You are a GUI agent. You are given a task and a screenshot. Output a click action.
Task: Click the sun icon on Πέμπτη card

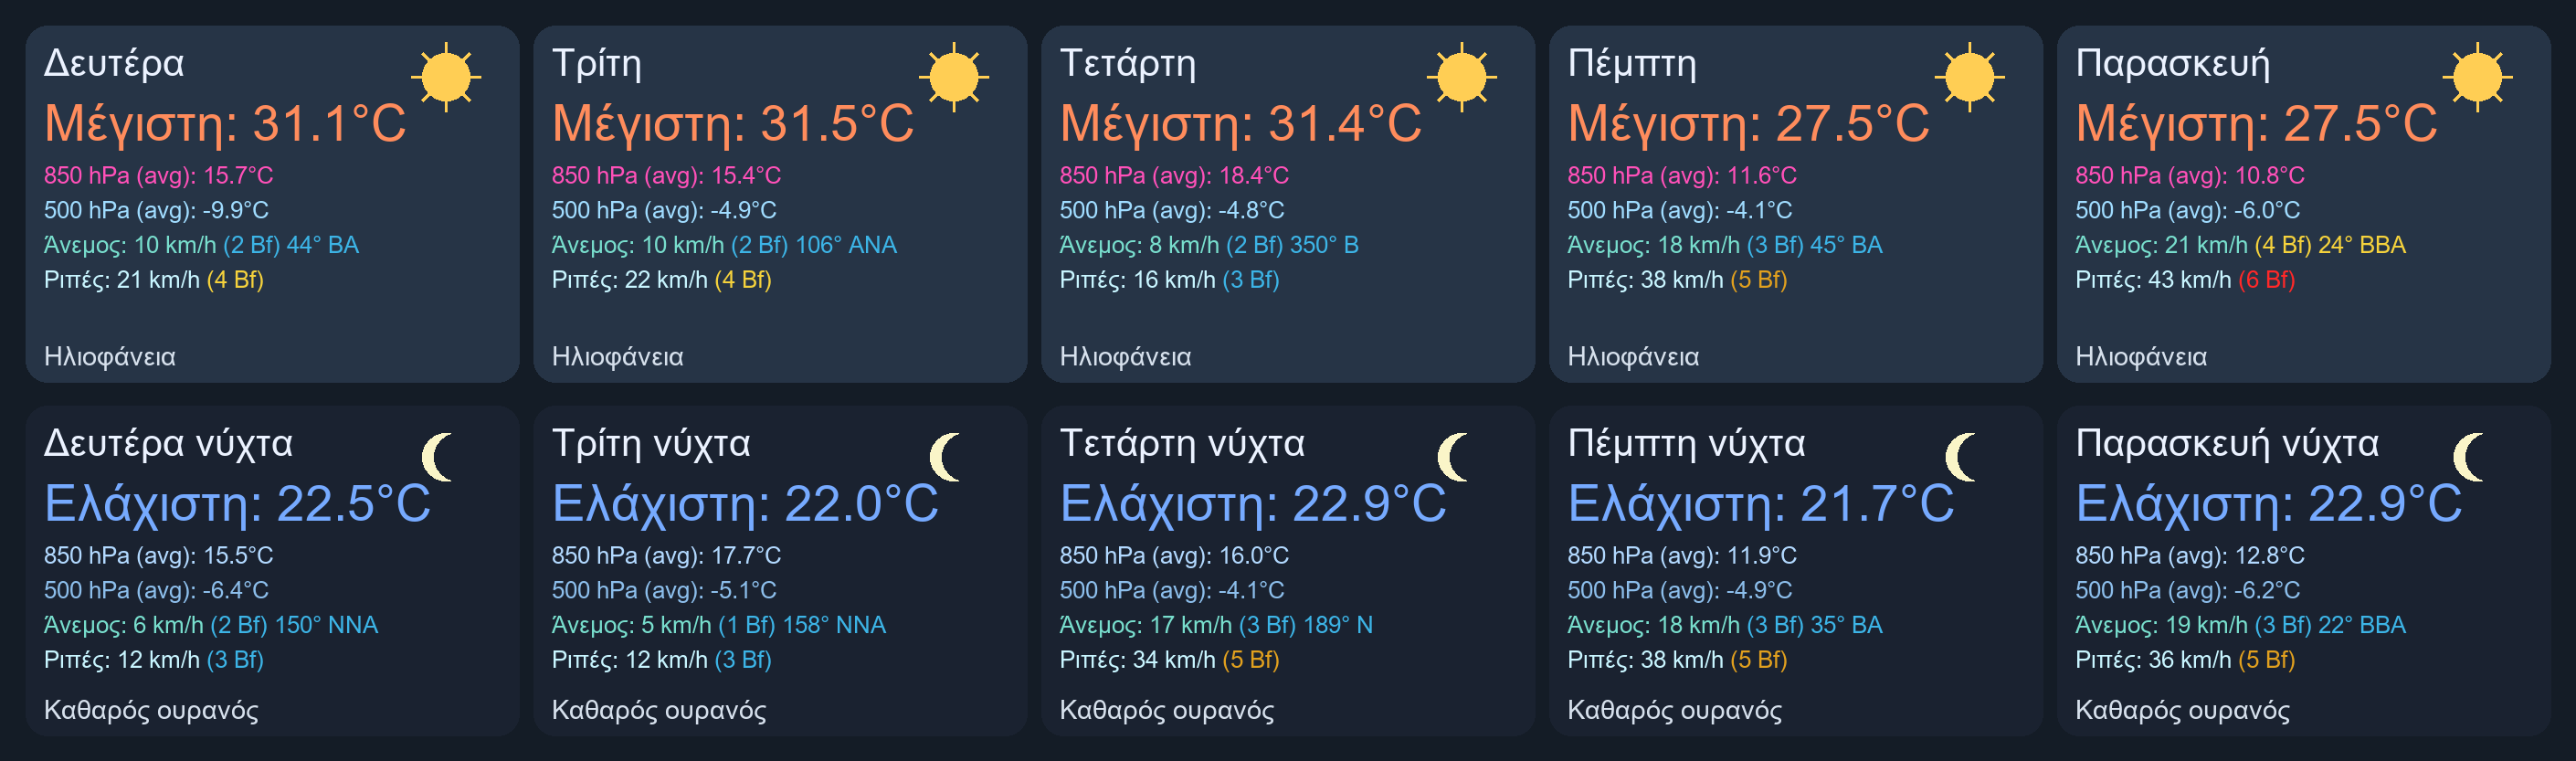click(x=1970, y=77)
